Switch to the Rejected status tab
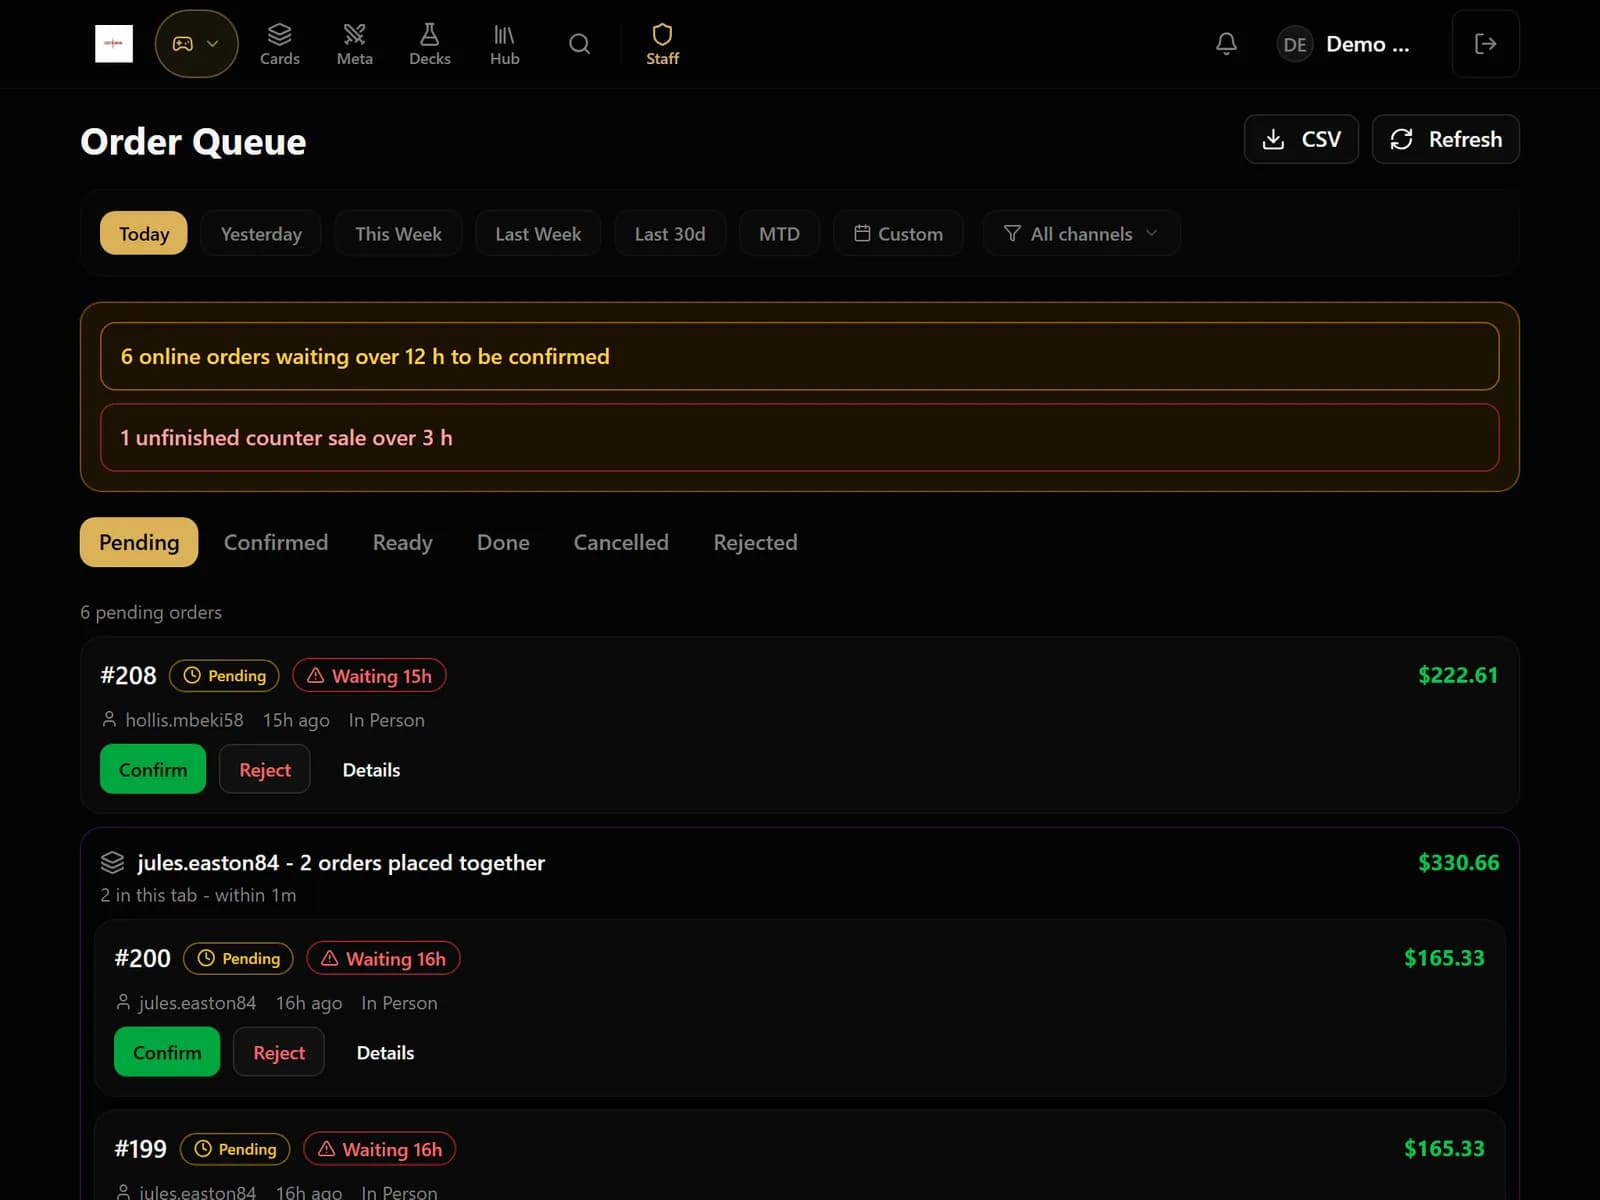 click(x=755, y=542)
